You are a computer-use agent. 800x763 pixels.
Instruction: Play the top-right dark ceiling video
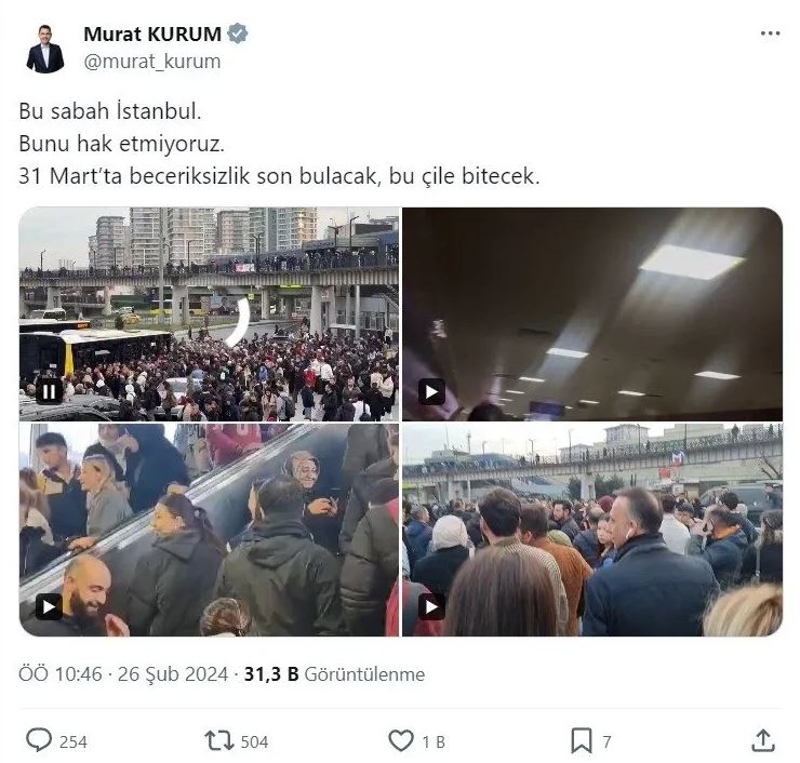tap(432, 391)
